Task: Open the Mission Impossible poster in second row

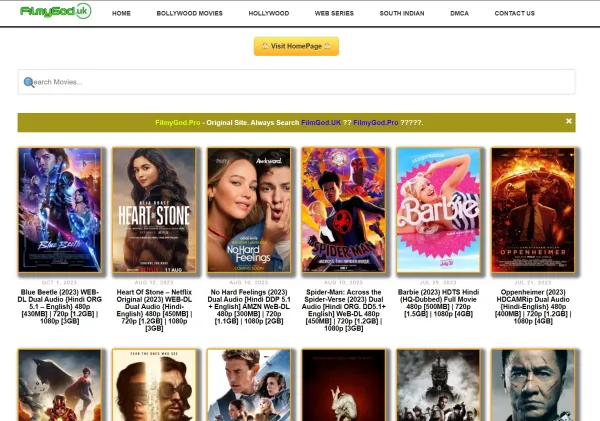Action: pyautogui.click(x=249, y=385)
